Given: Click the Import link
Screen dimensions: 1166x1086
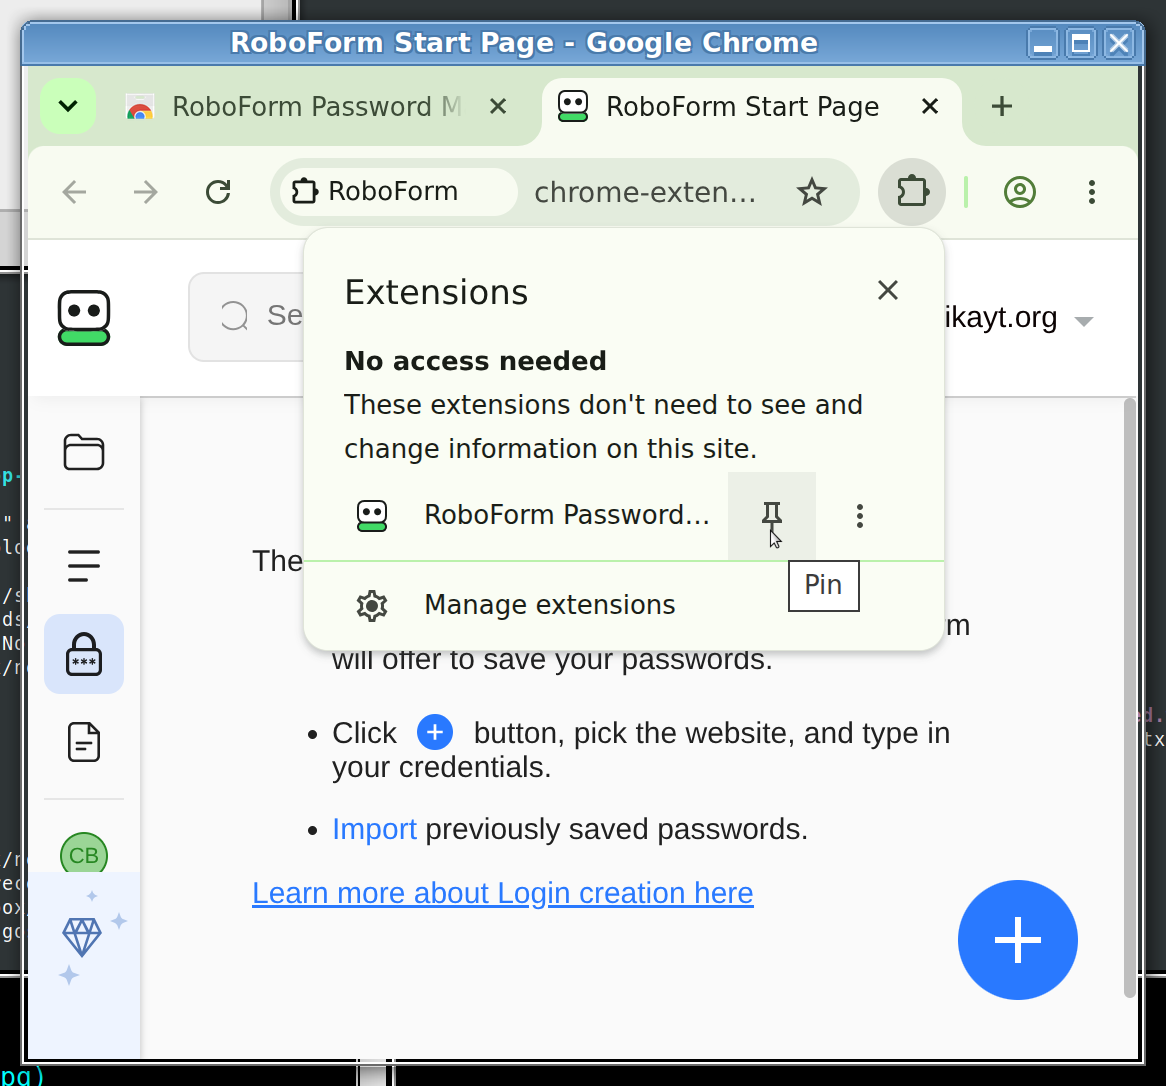Looking at the screenshot, I should (374, 829).
